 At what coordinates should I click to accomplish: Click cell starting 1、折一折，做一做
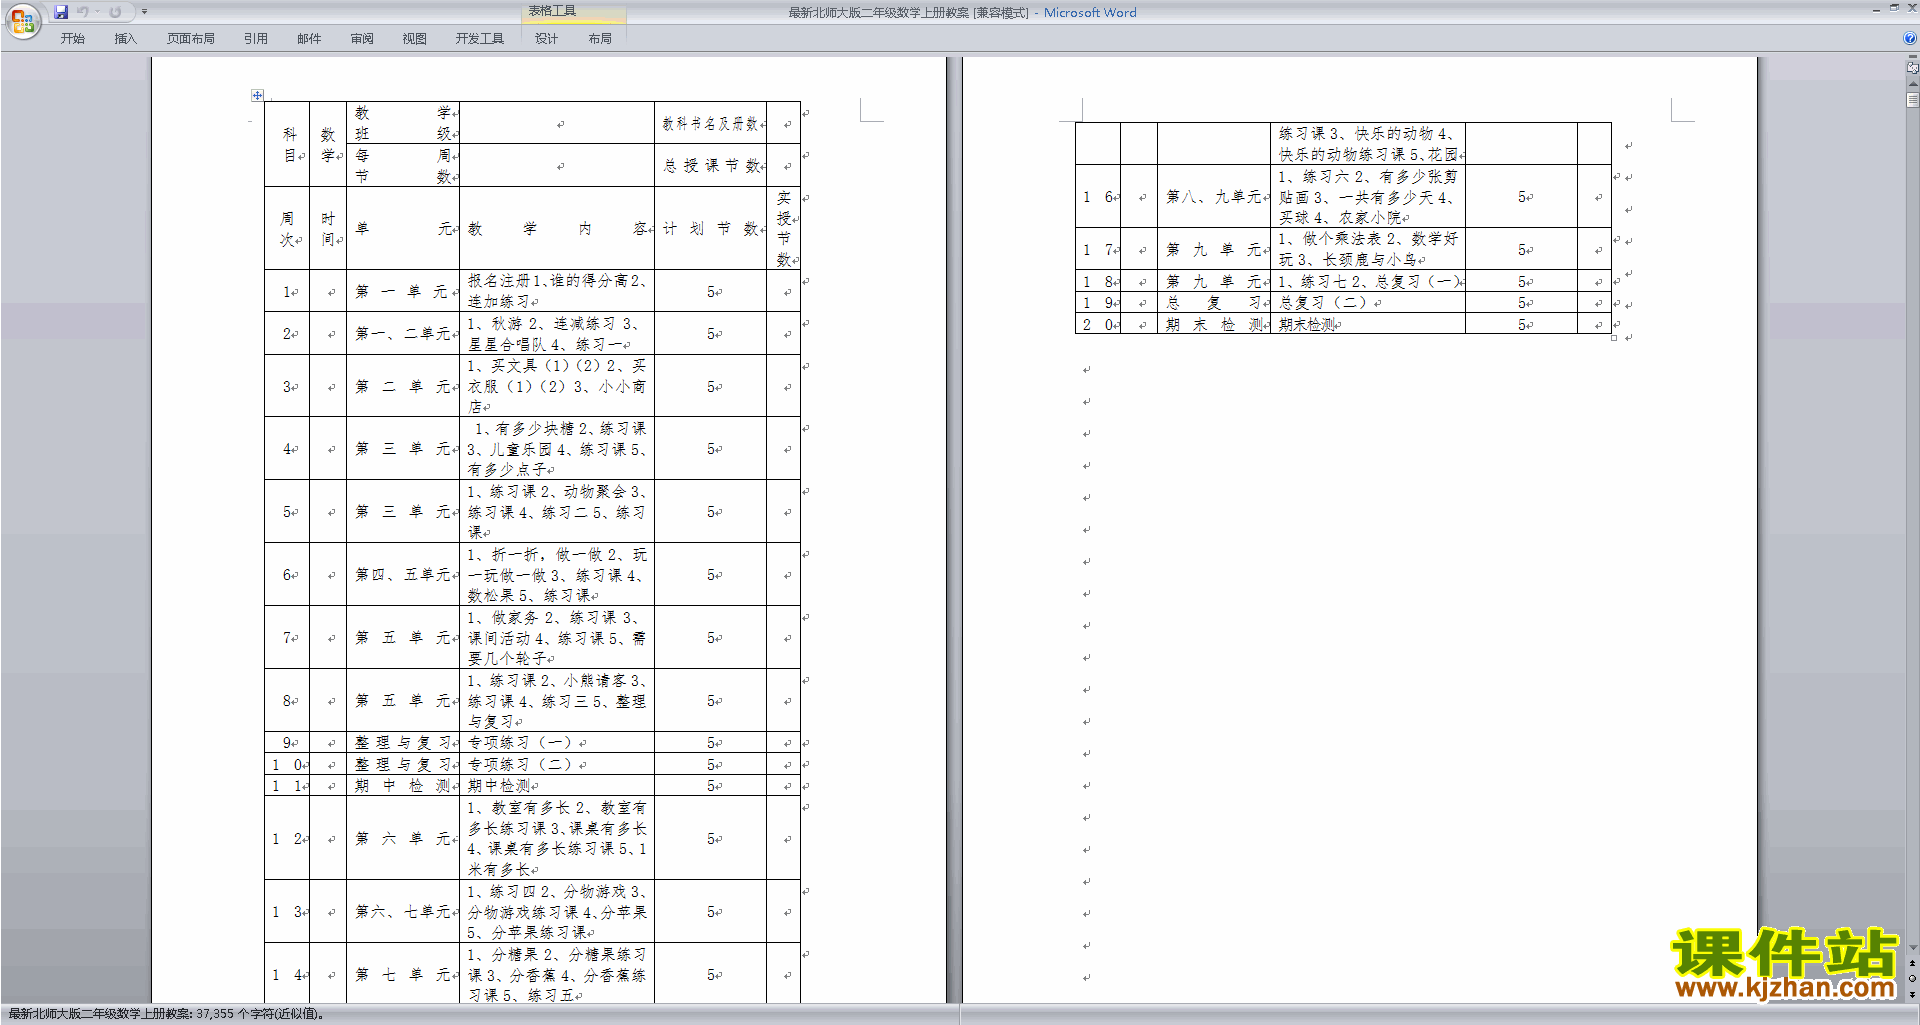pyautogui.click(x=557, y=575)
